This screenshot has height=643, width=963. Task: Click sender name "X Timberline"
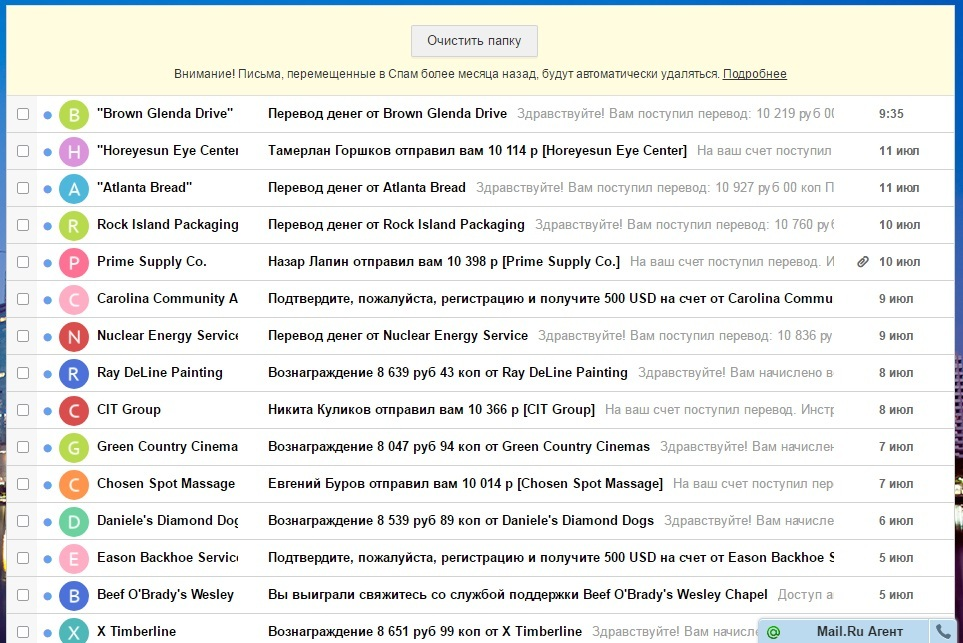coord(136,631)
